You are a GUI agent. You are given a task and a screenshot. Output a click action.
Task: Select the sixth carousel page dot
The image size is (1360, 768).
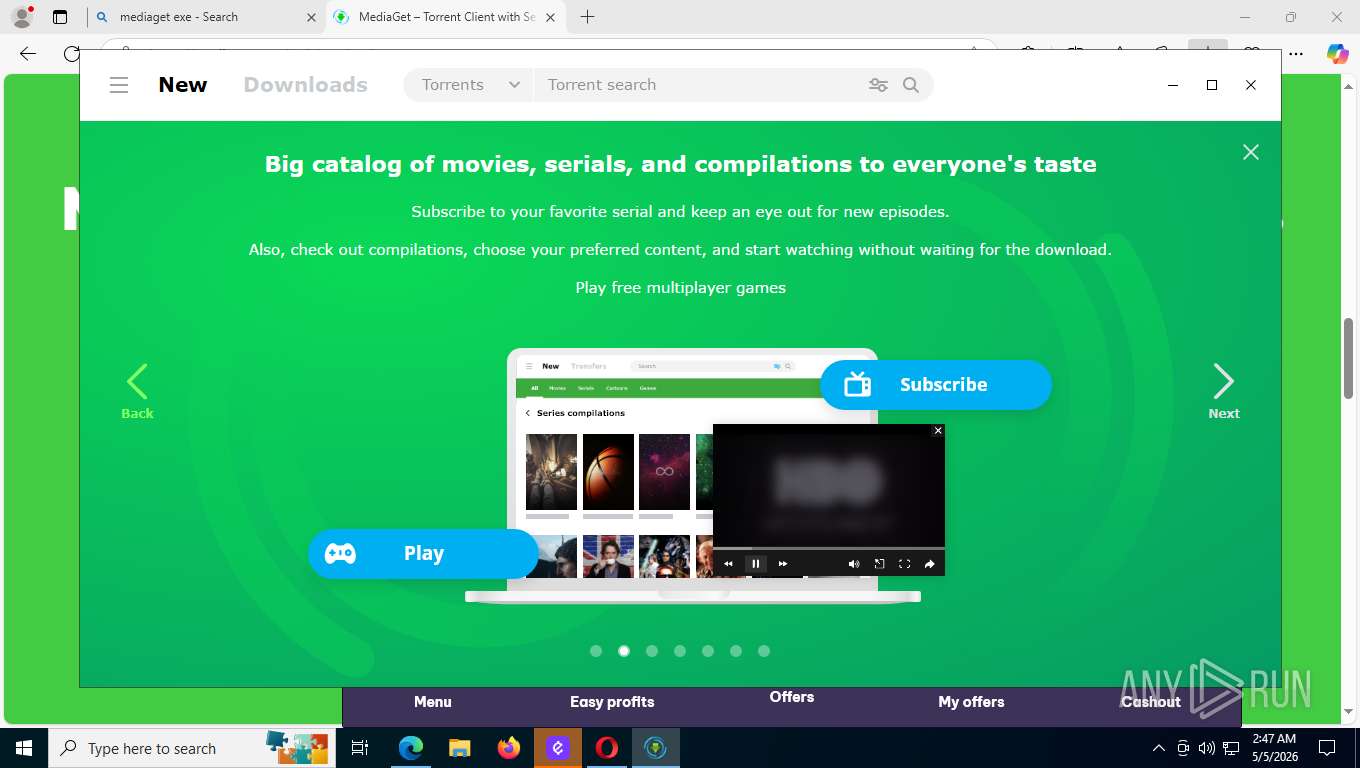click(736, 651)
